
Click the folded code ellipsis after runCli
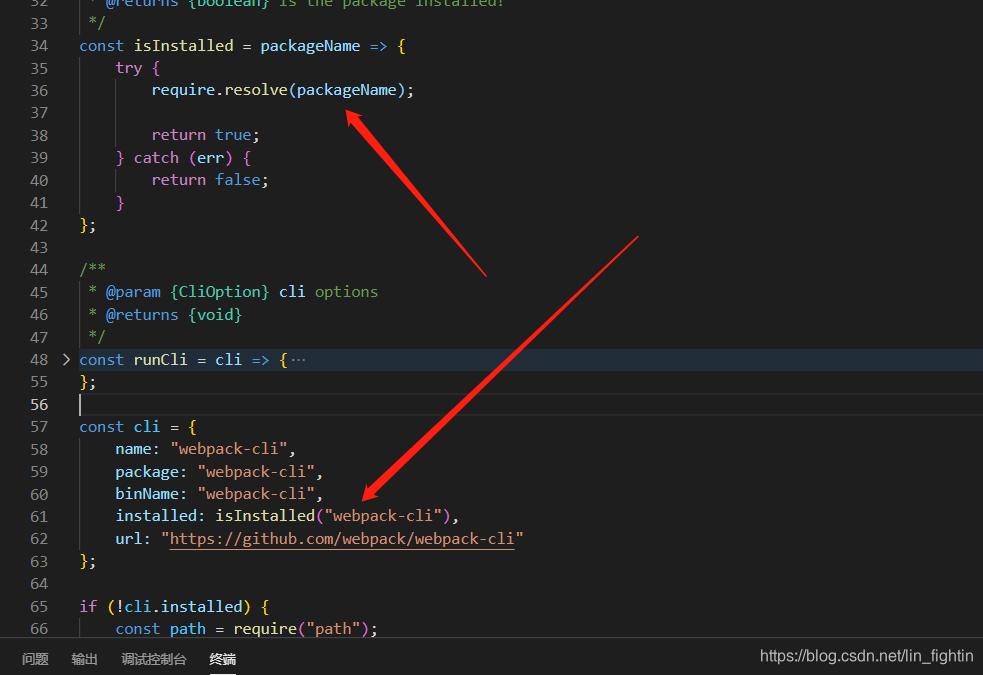click(x=298, y=360)
